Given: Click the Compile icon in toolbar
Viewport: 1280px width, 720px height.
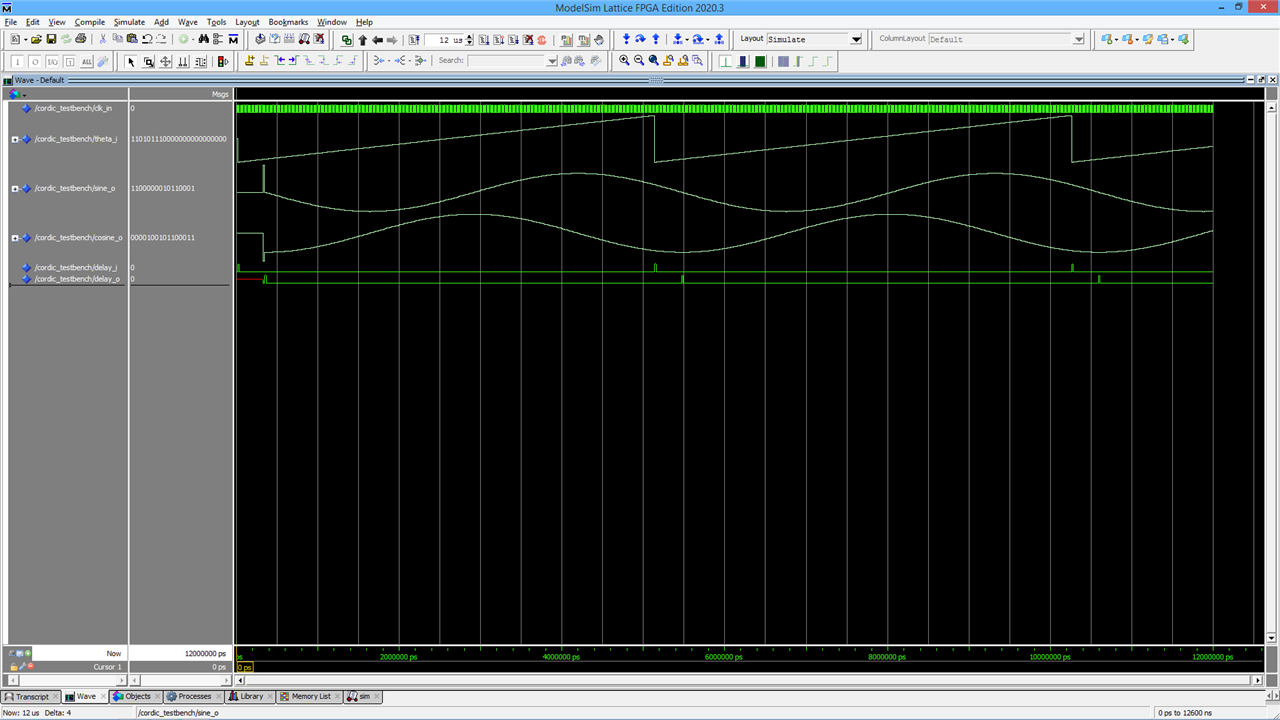Looking at the screenshot, I should pyautogui.click(x=260, y=39).
